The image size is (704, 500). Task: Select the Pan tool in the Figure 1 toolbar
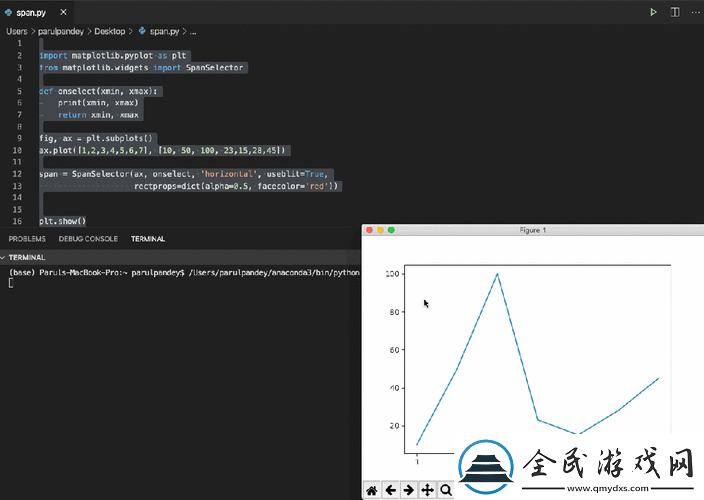coord(427,490)
